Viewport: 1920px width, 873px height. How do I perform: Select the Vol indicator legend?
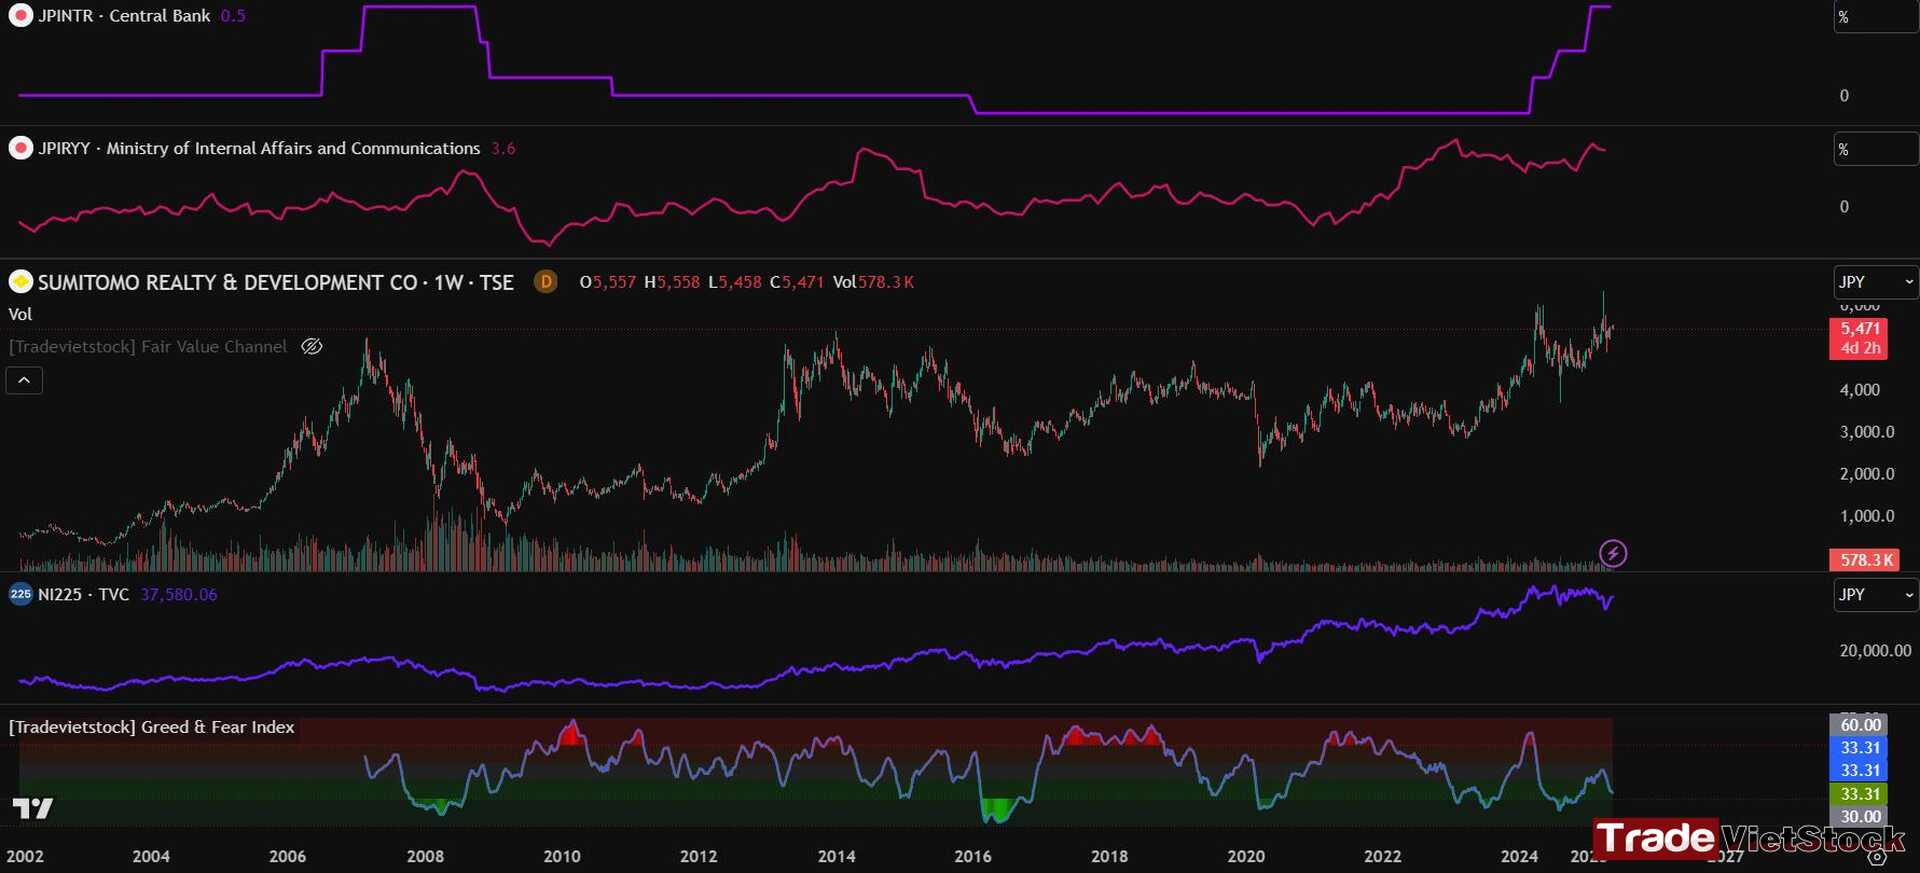(20, 314)
